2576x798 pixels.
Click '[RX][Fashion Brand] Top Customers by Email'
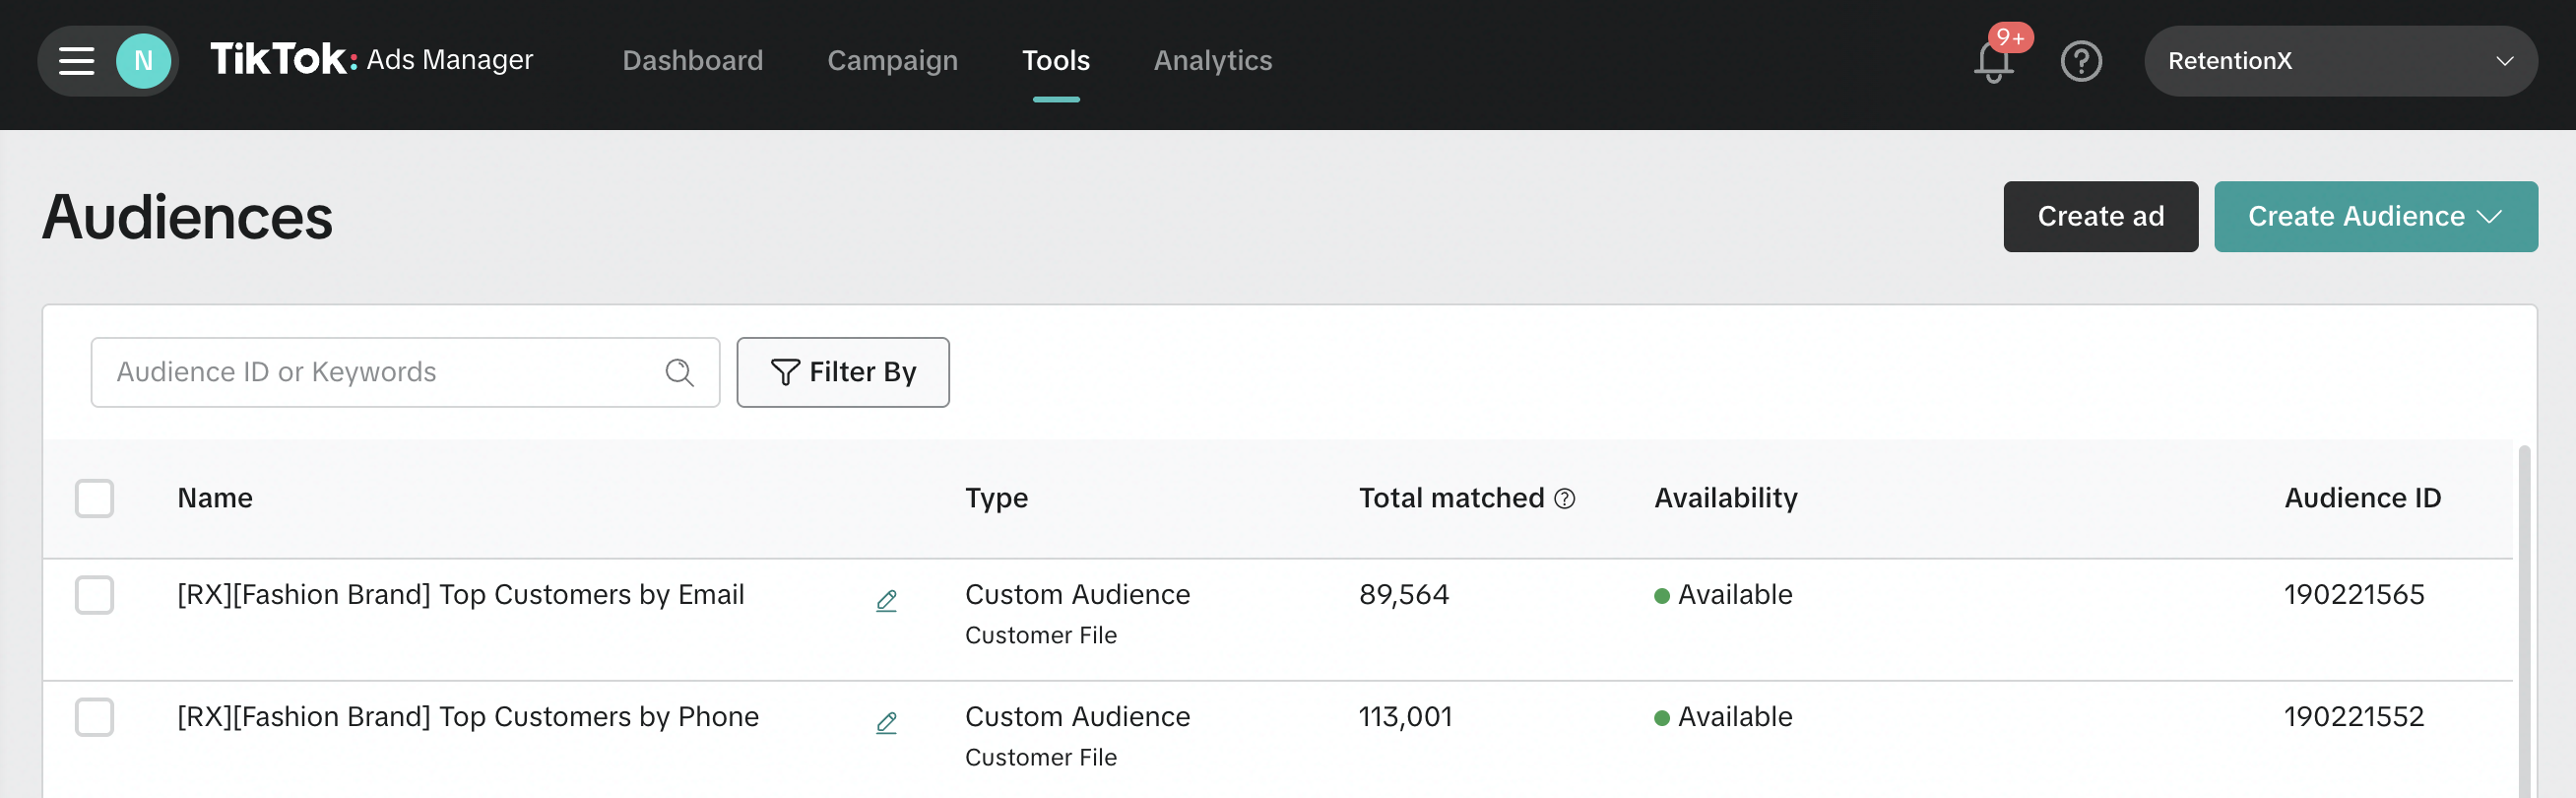coord(460,595)
